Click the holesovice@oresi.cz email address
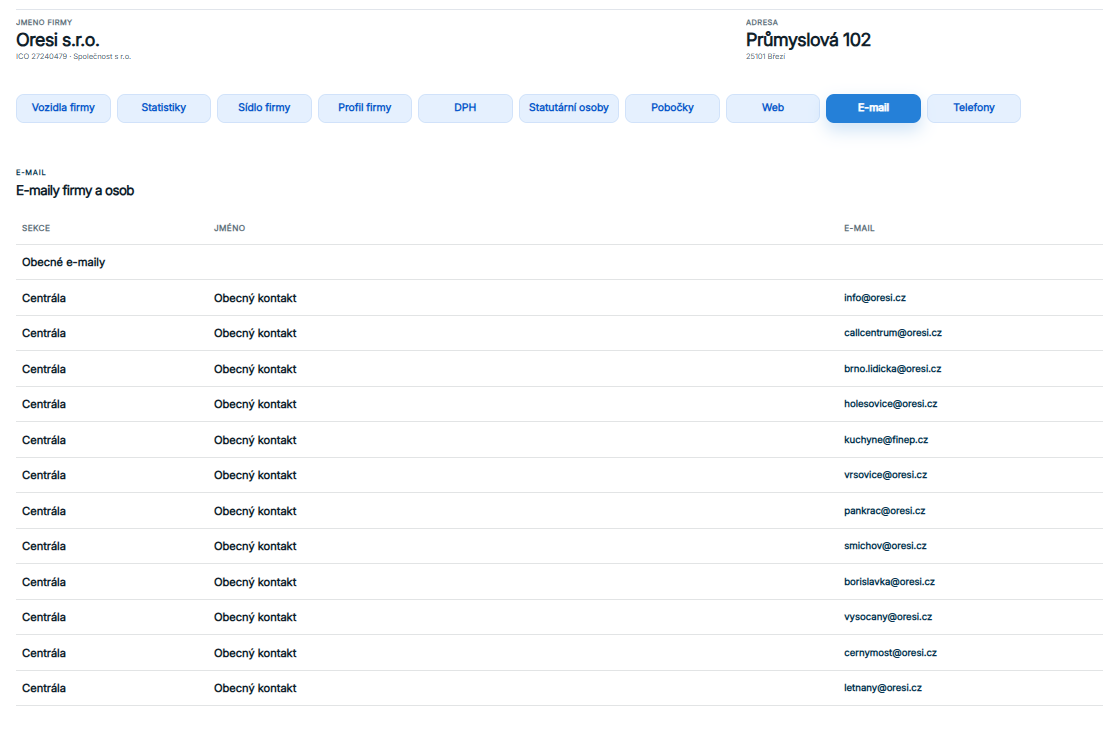This screenshot has height=736, width=1103. (891, 404)
